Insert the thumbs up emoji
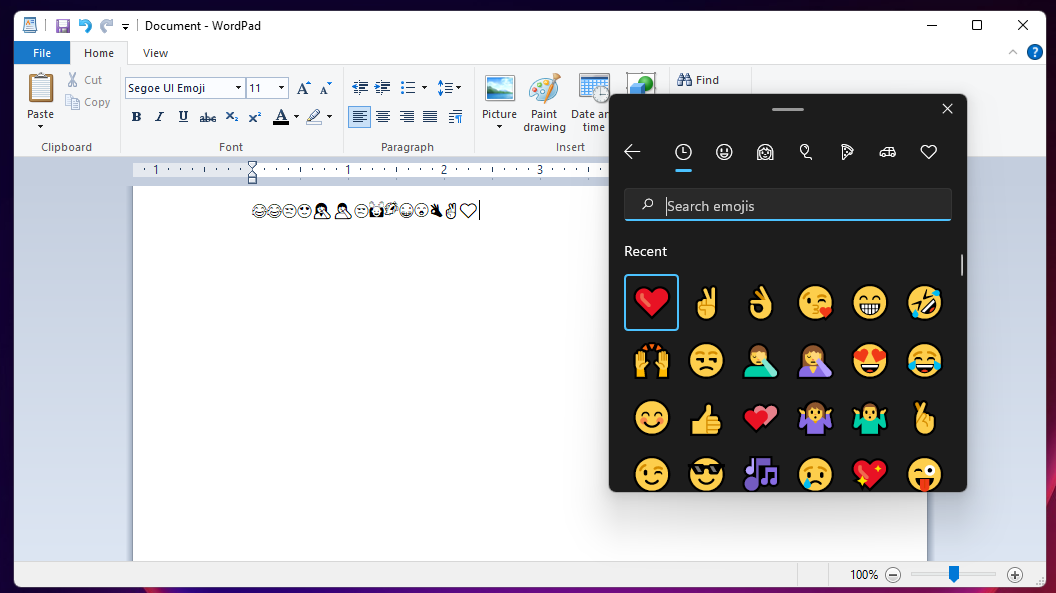 coord(706,418)
